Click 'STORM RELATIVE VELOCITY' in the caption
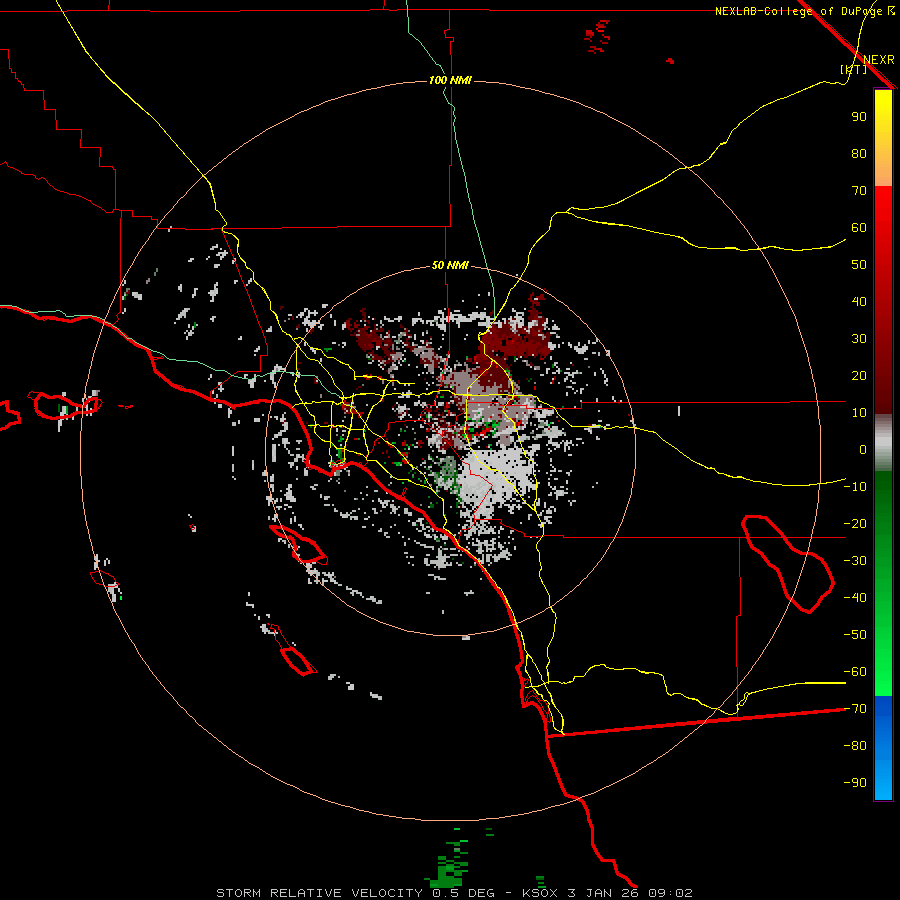This screenshot has height=900, width=900. [320, 893]
